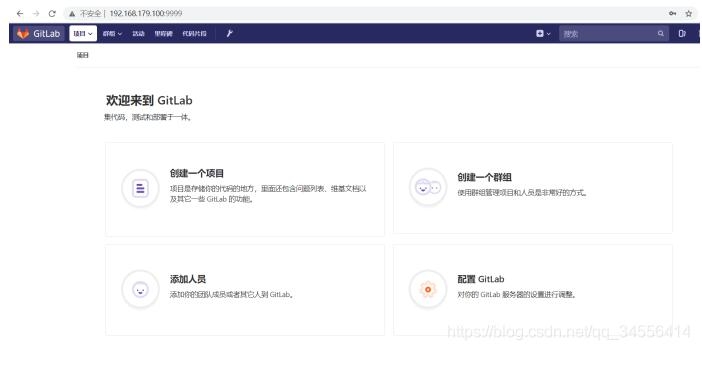This screenshot has height=369, width=702.
Task: Click the project description paragraph under 创建一个项目
Action: (268, 194)
